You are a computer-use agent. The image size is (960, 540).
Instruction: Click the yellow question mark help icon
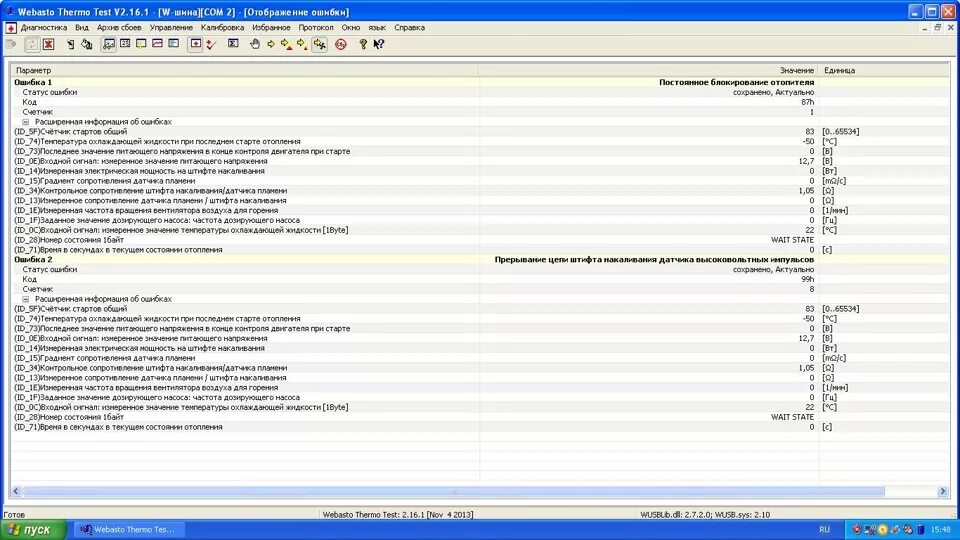click(363, 44)
